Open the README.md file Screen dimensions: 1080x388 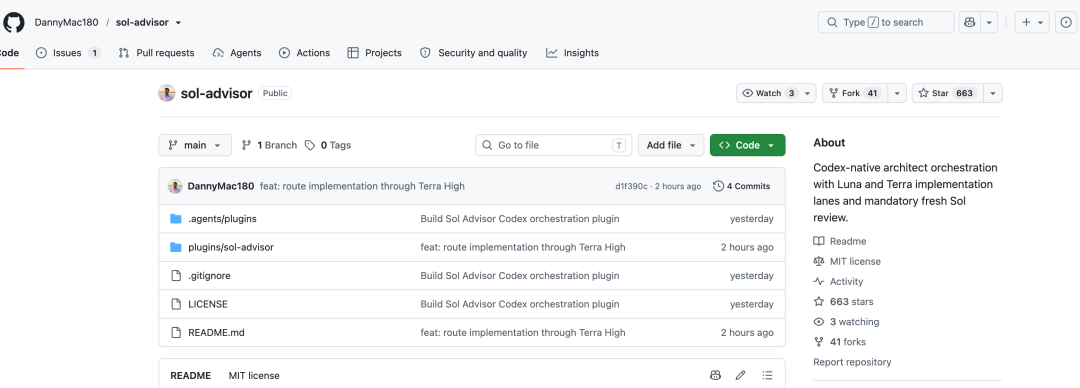pos(216,332)
